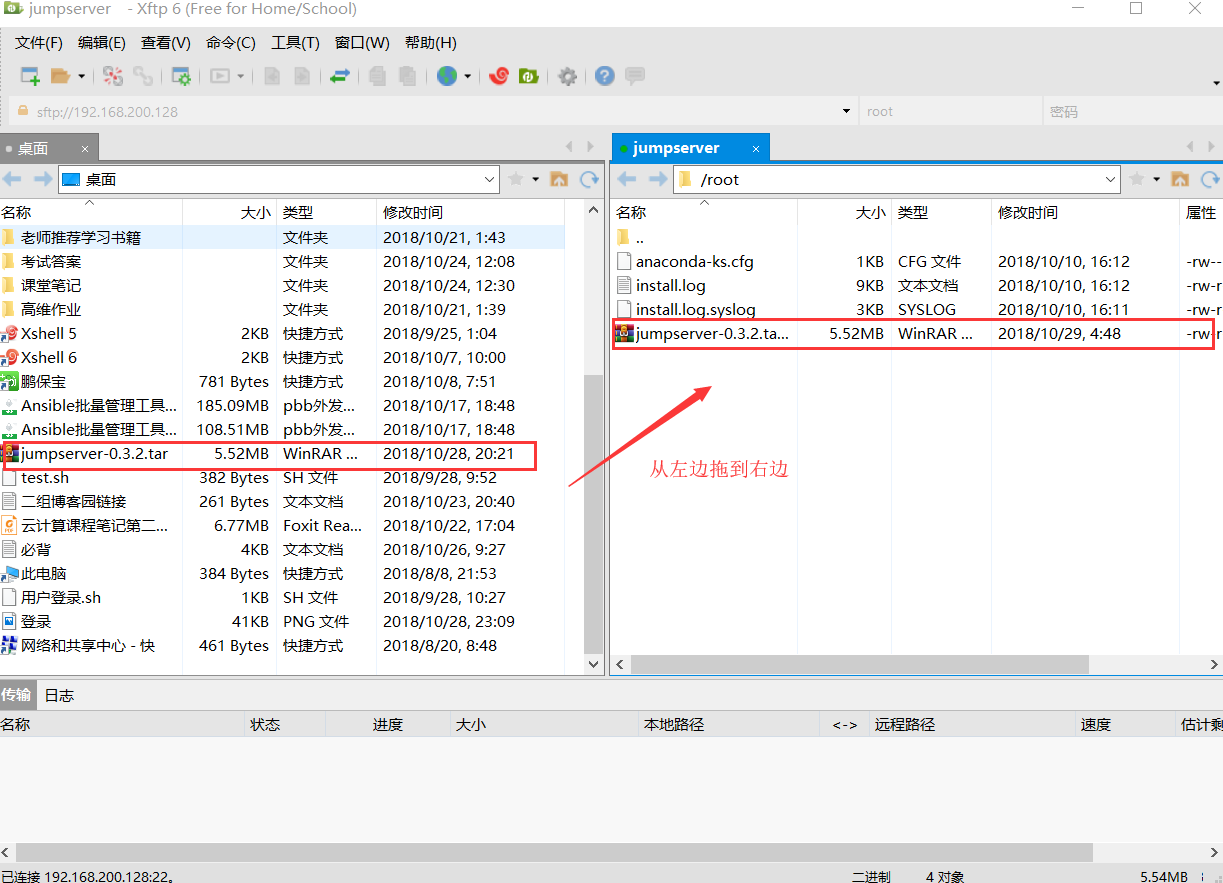The height and width of the screenshot is (883, 1223).
Task: Open the 工具(T) menu
Action: click(x=295, y=43)
